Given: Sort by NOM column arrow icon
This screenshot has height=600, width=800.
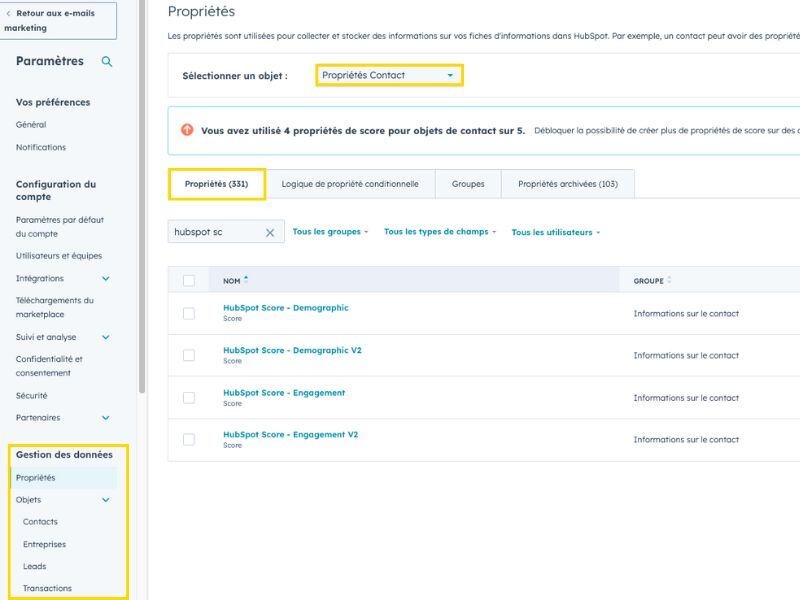Looking at the screenshot, I should pyautogui.click(x=246, y=280).
